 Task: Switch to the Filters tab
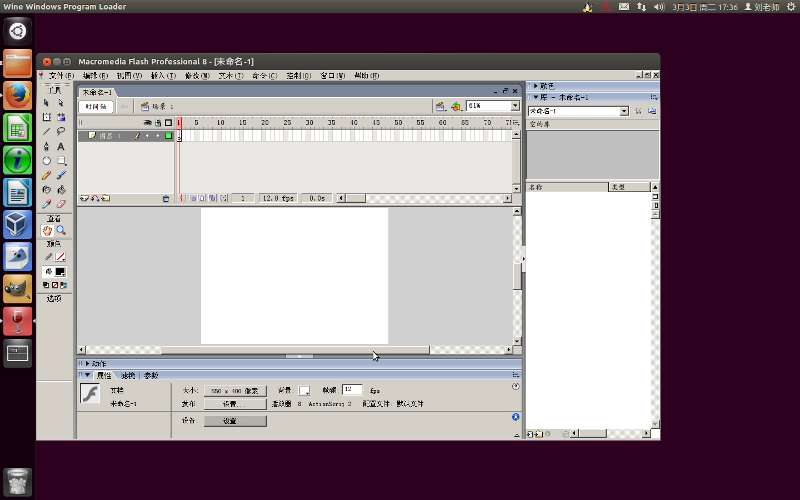point(129,376)
